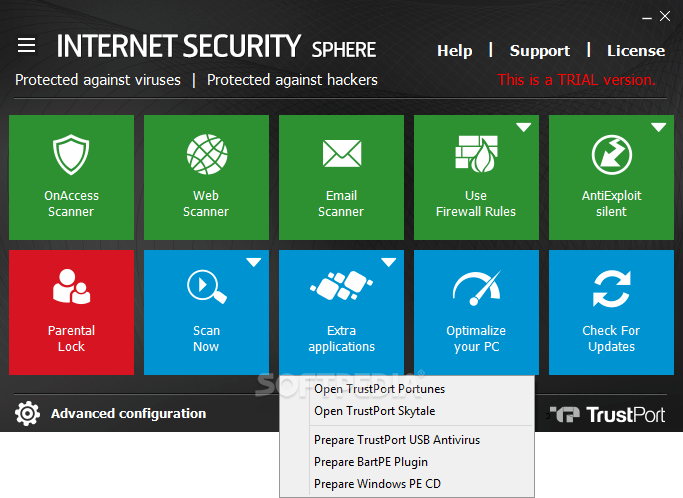683x498 pixels.
Task: Expand the Scan Now dropdown arrow
Action: [253, 263]
